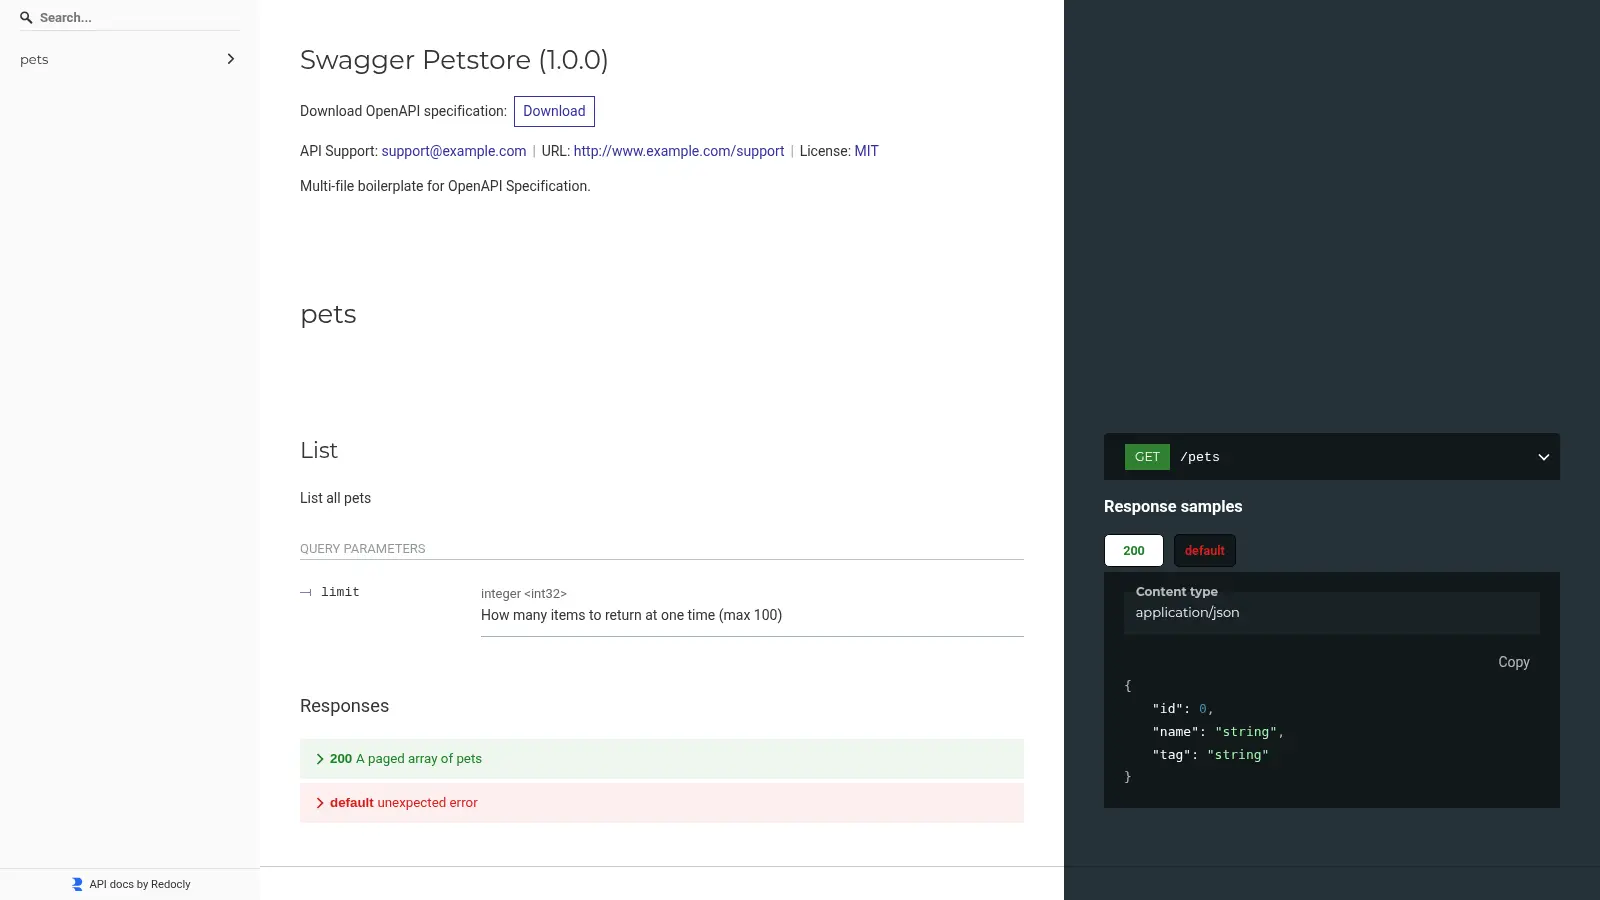Click the Response samples heading
Screen dimensions: 1600x900
(x=1173, y=507)
